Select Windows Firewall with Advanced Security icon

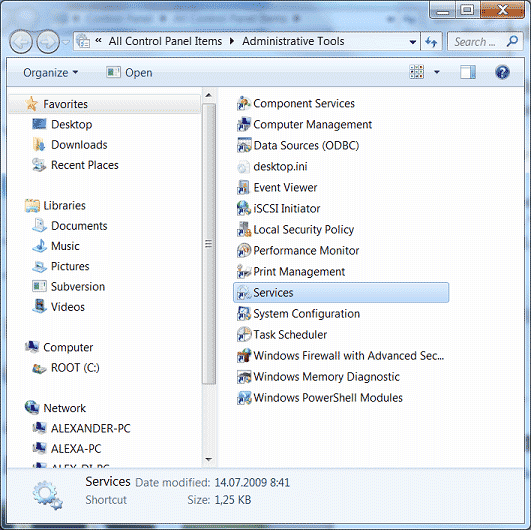tap(244, 355)
